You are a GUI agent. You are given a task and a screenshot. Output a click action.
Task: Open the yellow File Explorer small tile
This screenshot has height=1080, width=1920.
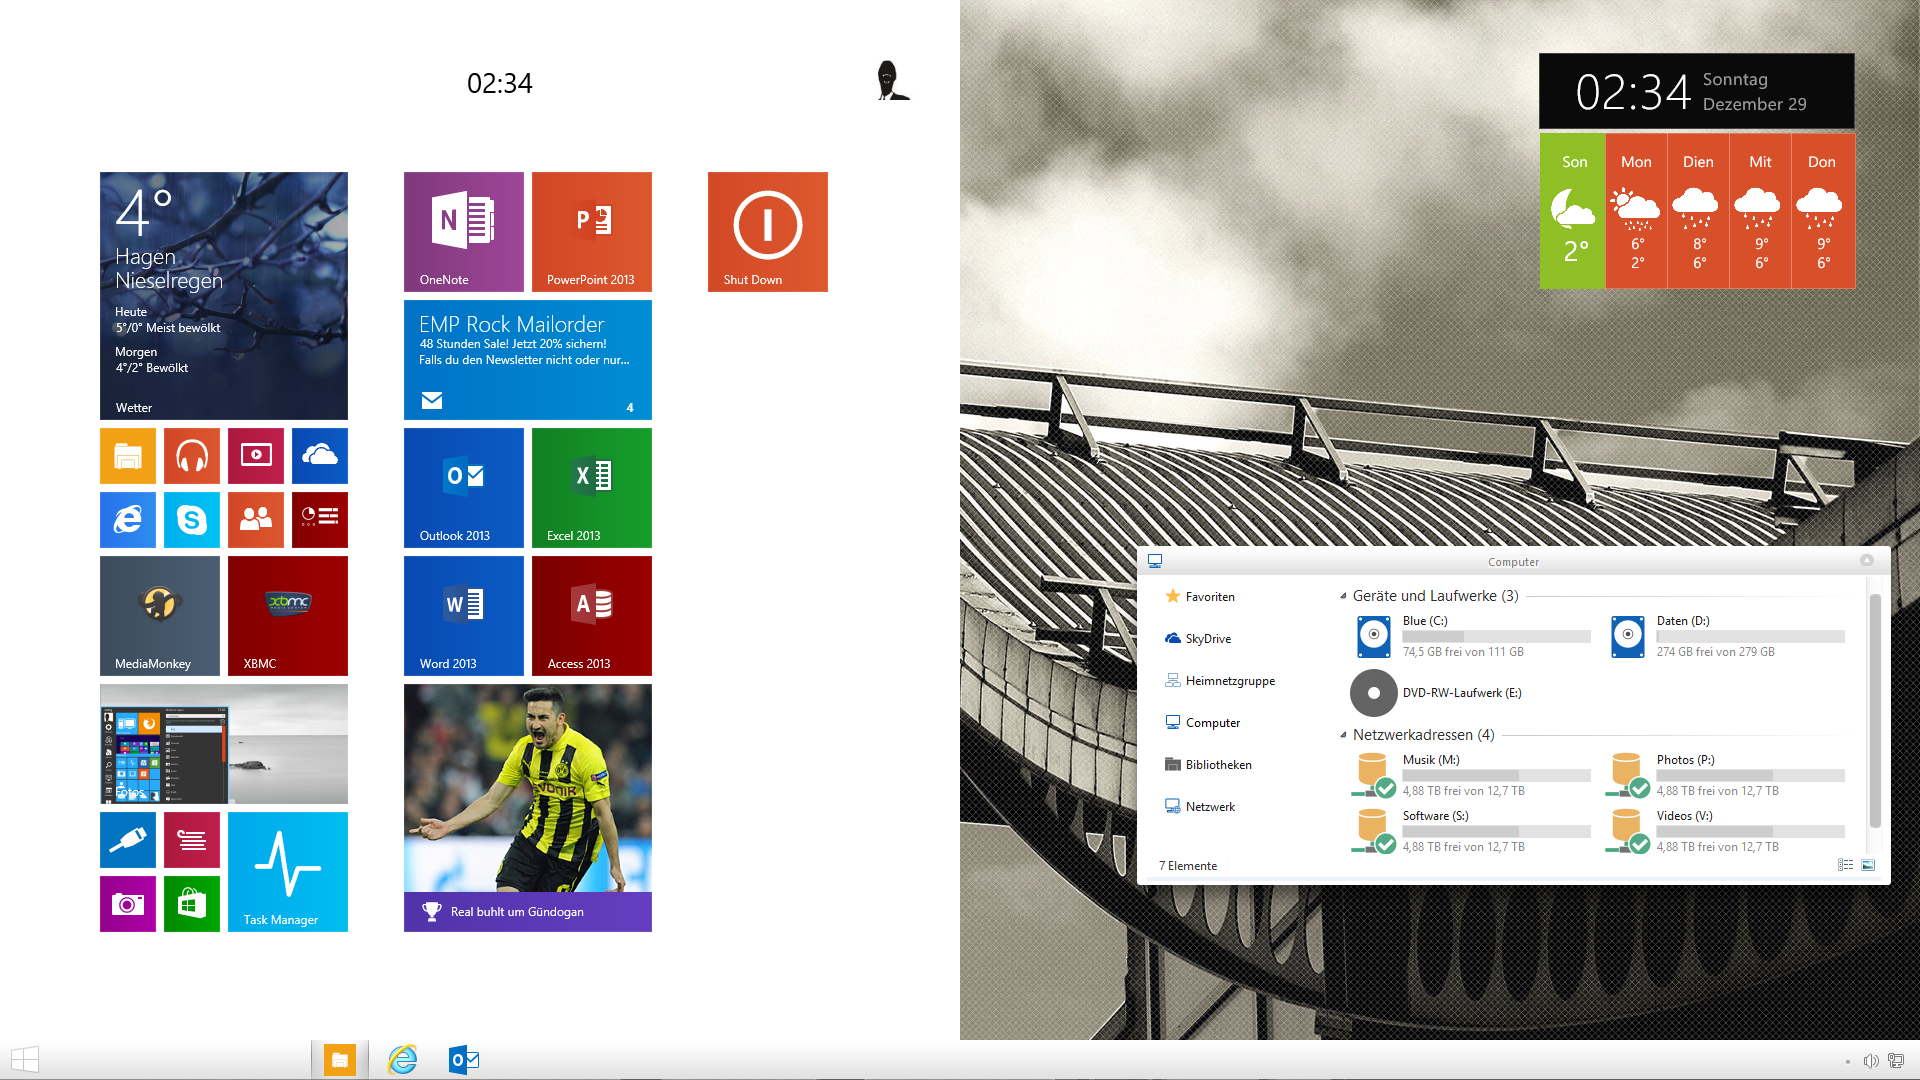tap(127, 455)
